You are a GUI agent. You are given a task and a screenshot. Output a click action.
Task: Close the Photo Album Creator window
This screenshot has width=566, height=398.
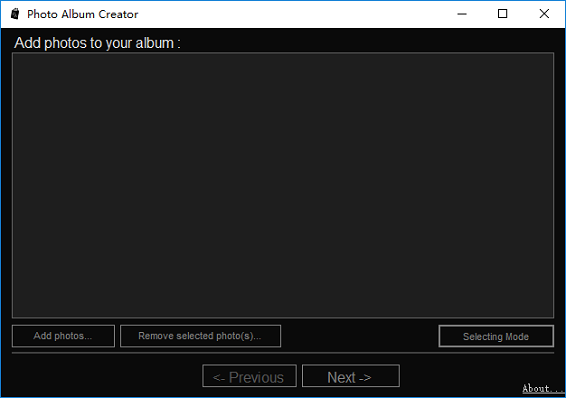point(544,14)
